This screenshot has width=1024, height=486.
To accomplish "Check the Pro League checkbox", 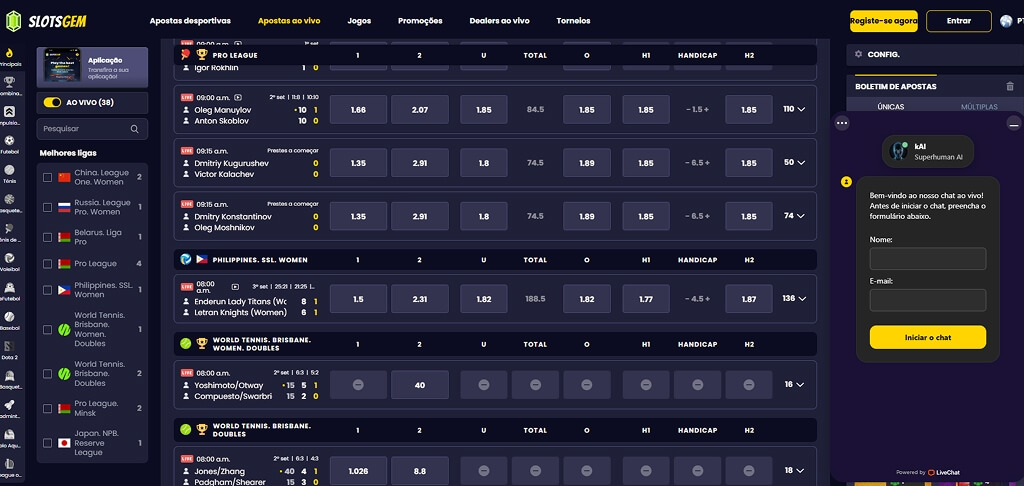I will [x=47, y=264].
